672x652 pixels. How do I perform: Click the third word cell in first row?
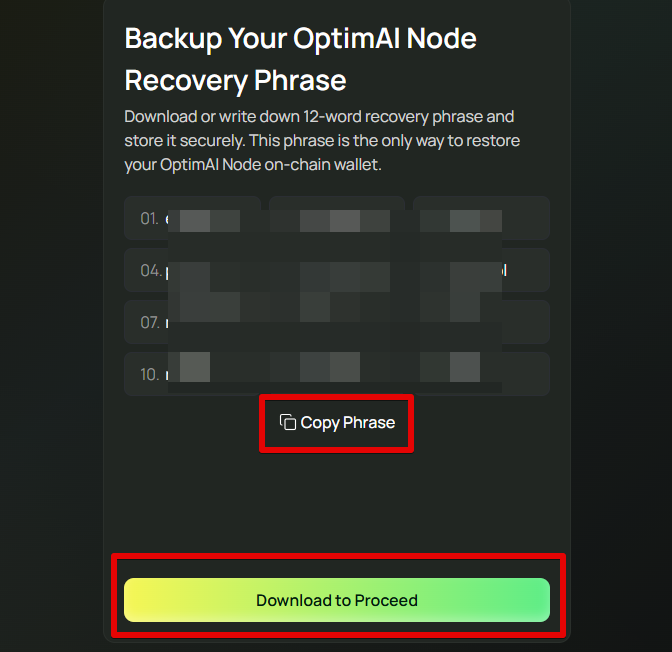(481, 218)
